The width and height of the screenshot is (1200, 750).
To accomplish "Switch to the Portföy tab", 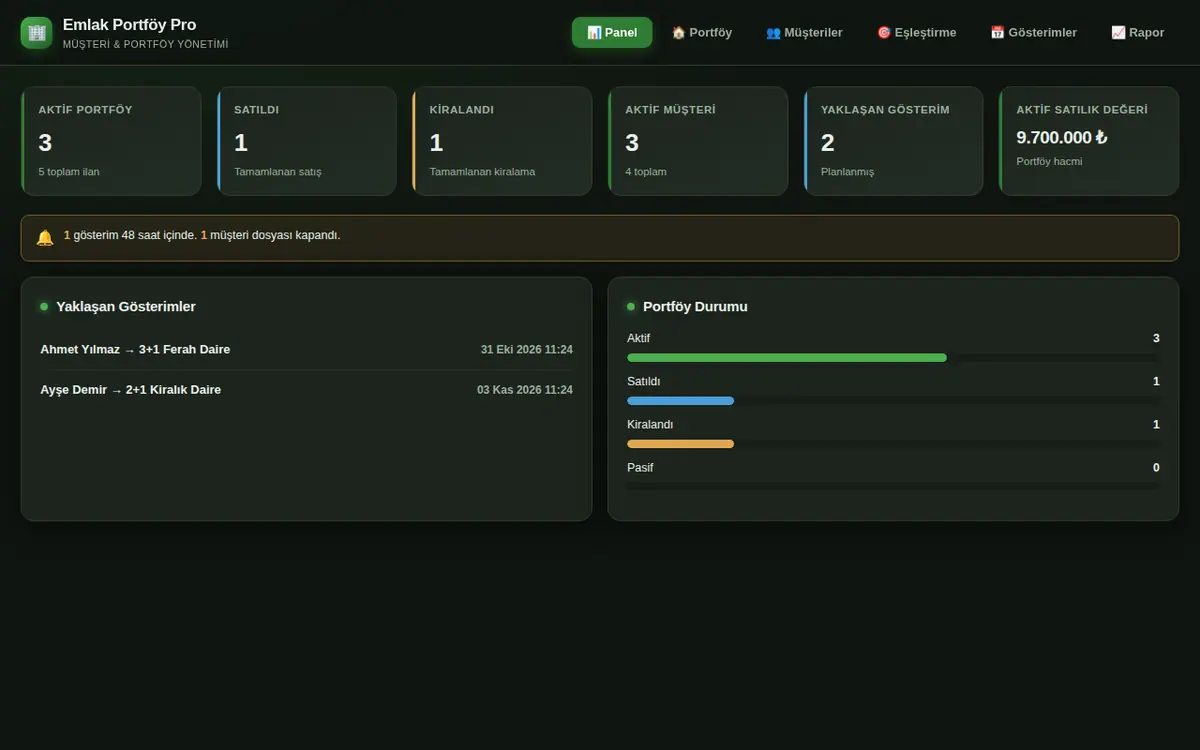I will 702,33.
